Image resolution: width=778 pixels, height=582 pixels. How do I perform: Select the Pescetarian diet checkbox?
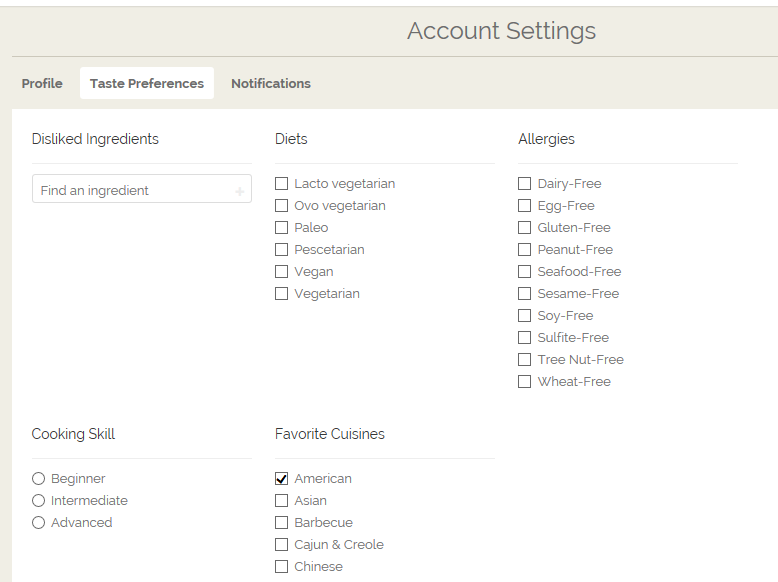click(x=282, y=250)
